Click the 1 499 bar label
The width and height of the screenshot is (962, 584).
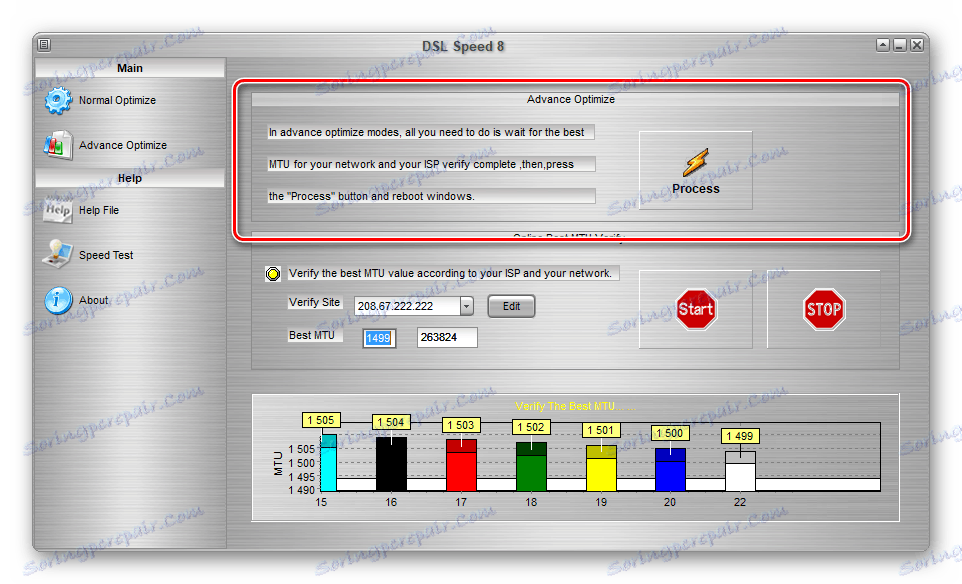coord(740,436)
